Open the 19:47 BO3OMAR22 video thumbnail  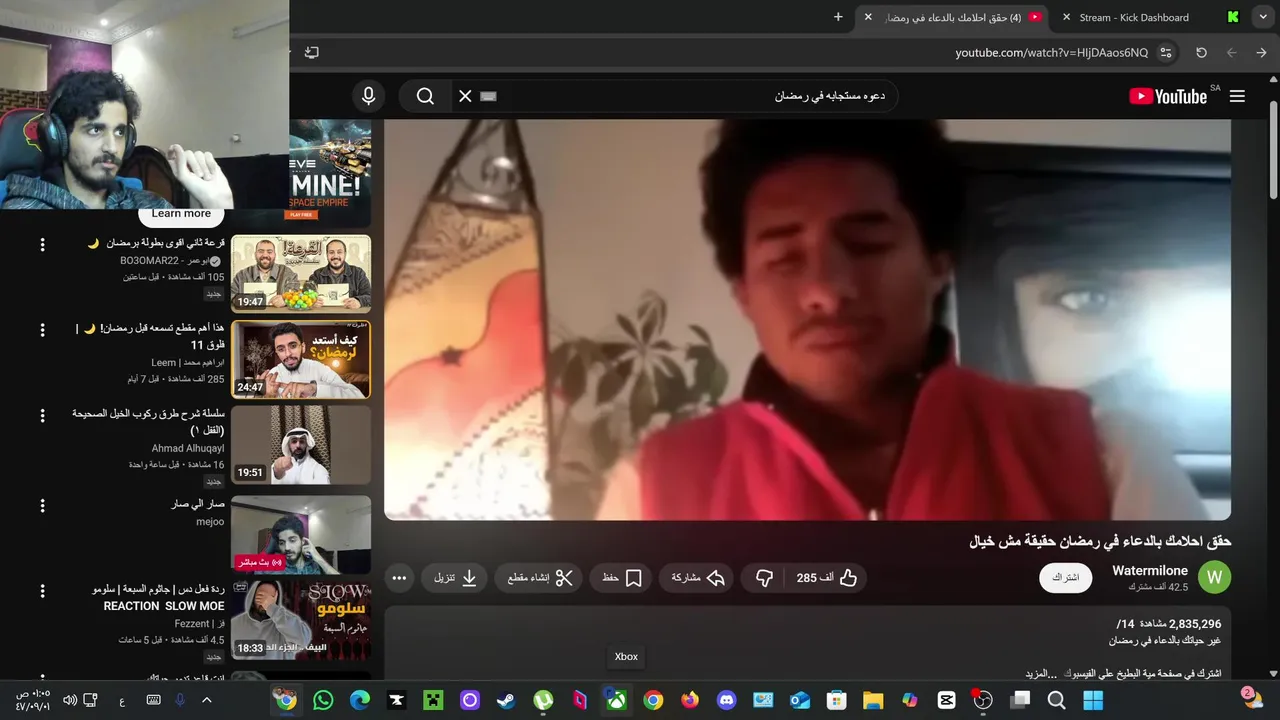tap(301, 273)
